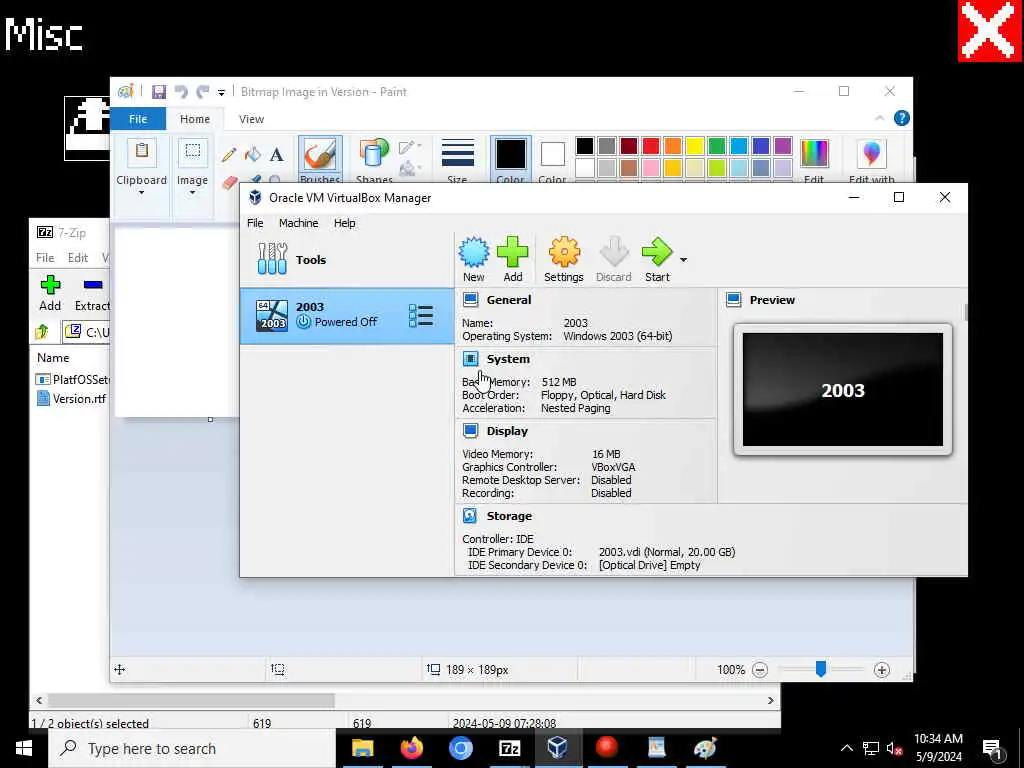Click the Preview panel header
The height and width of the screenshot is (768, 1024).
(772, 300)
